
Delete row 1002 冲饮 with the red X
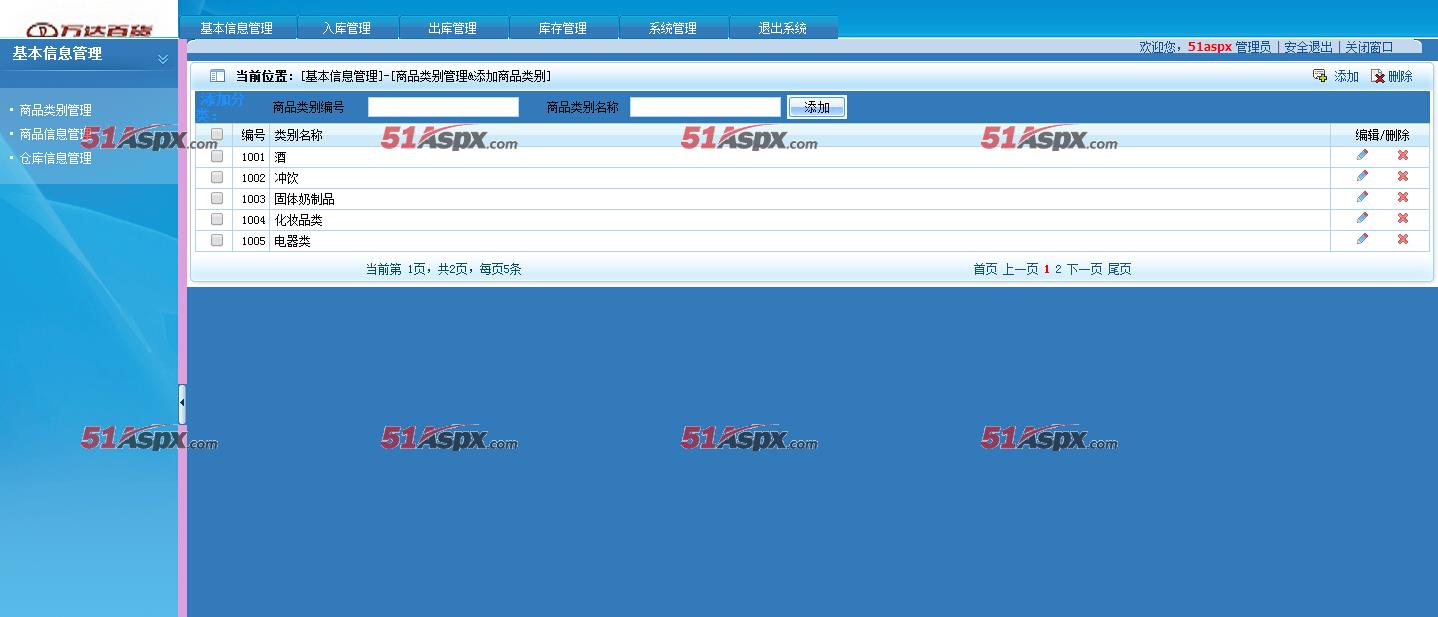tap(1403, 176)
